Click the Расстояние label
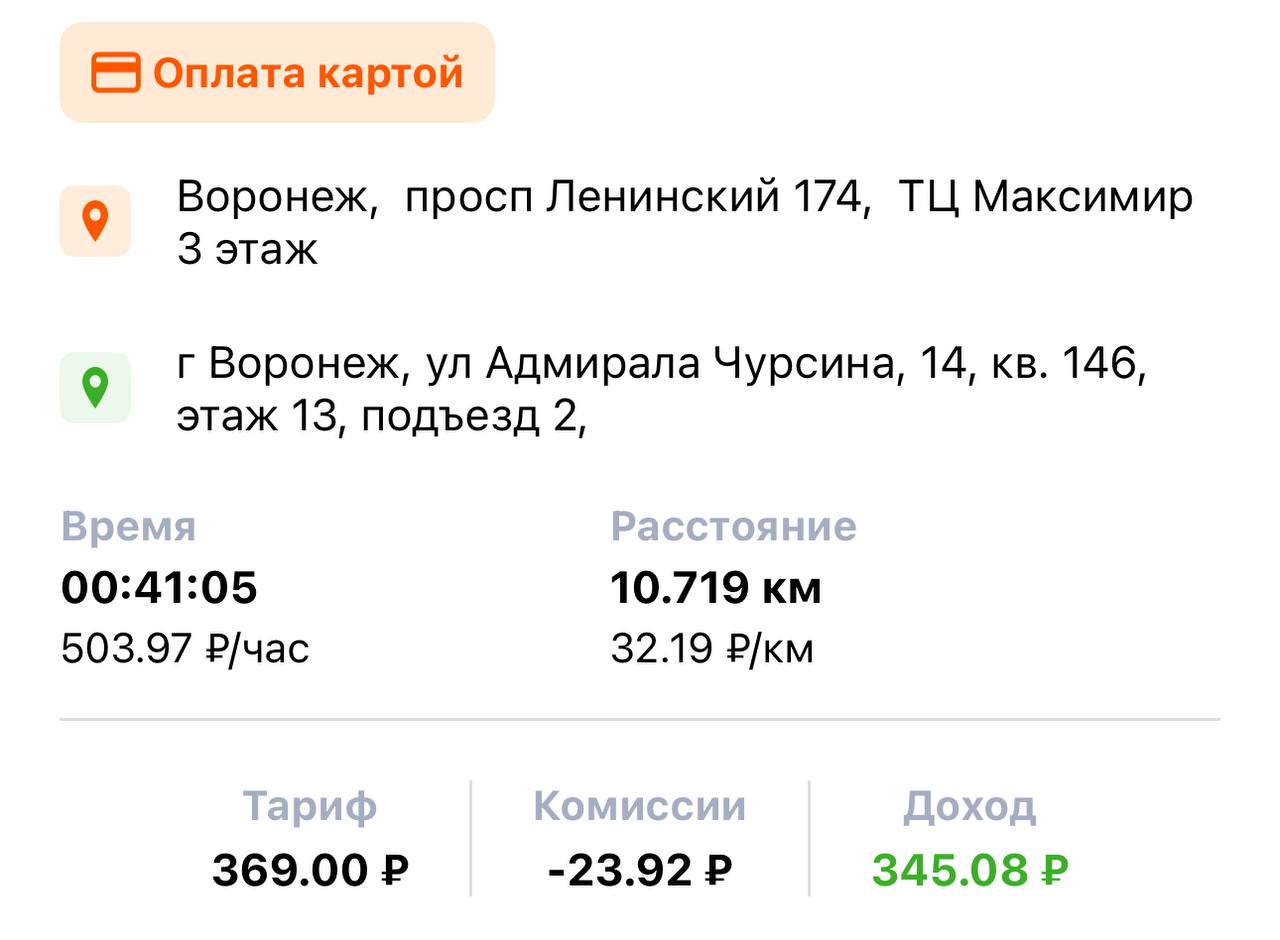 coord(733,526)
